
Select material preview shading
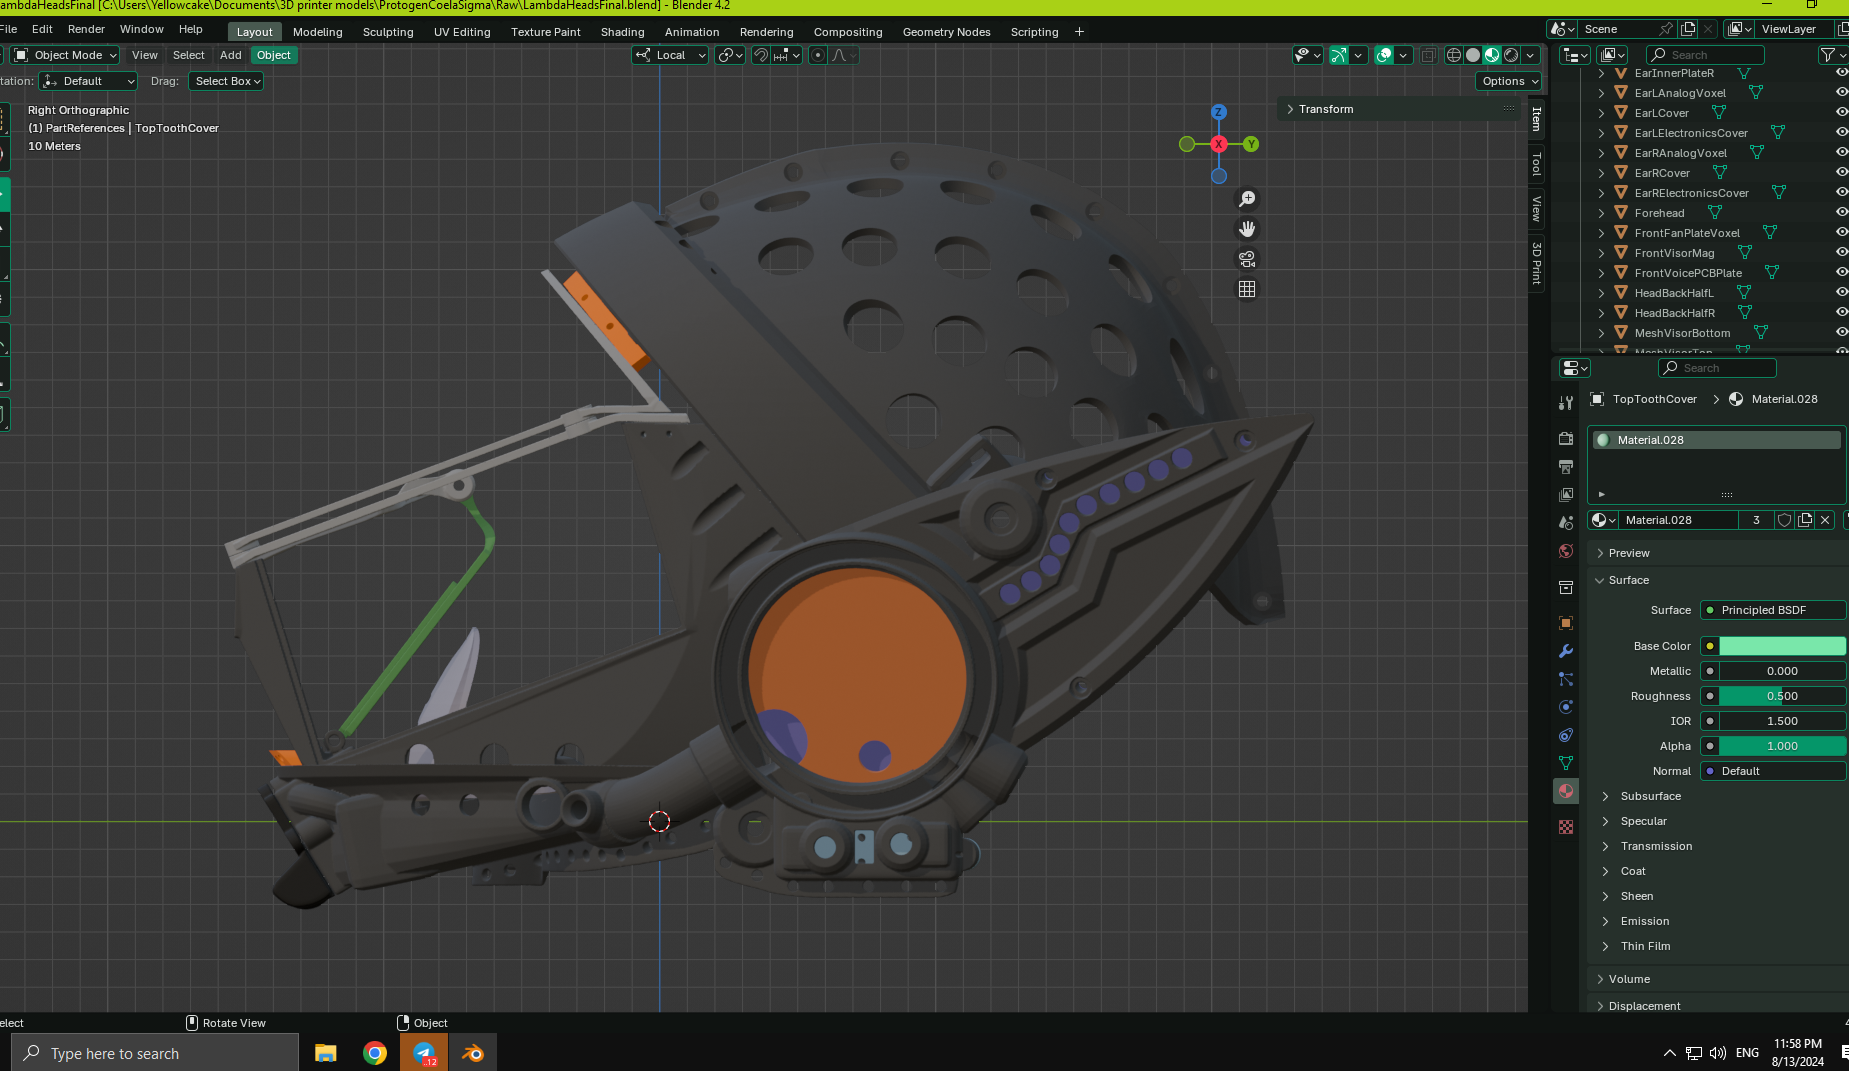(1492, 55)
